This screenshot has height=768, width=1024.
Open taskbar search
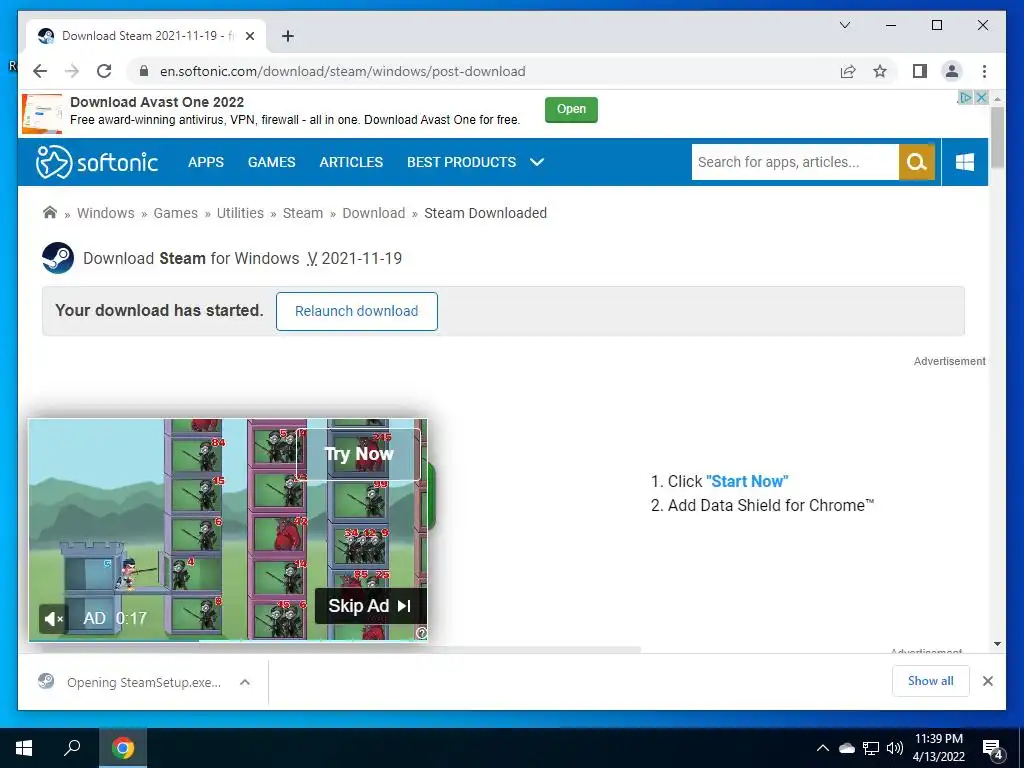(x=72, y=748)
